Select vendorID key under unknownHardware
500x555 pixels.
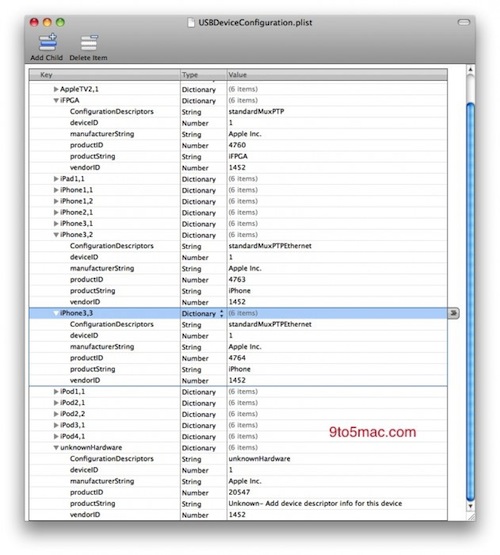click(x=85, y=515)
